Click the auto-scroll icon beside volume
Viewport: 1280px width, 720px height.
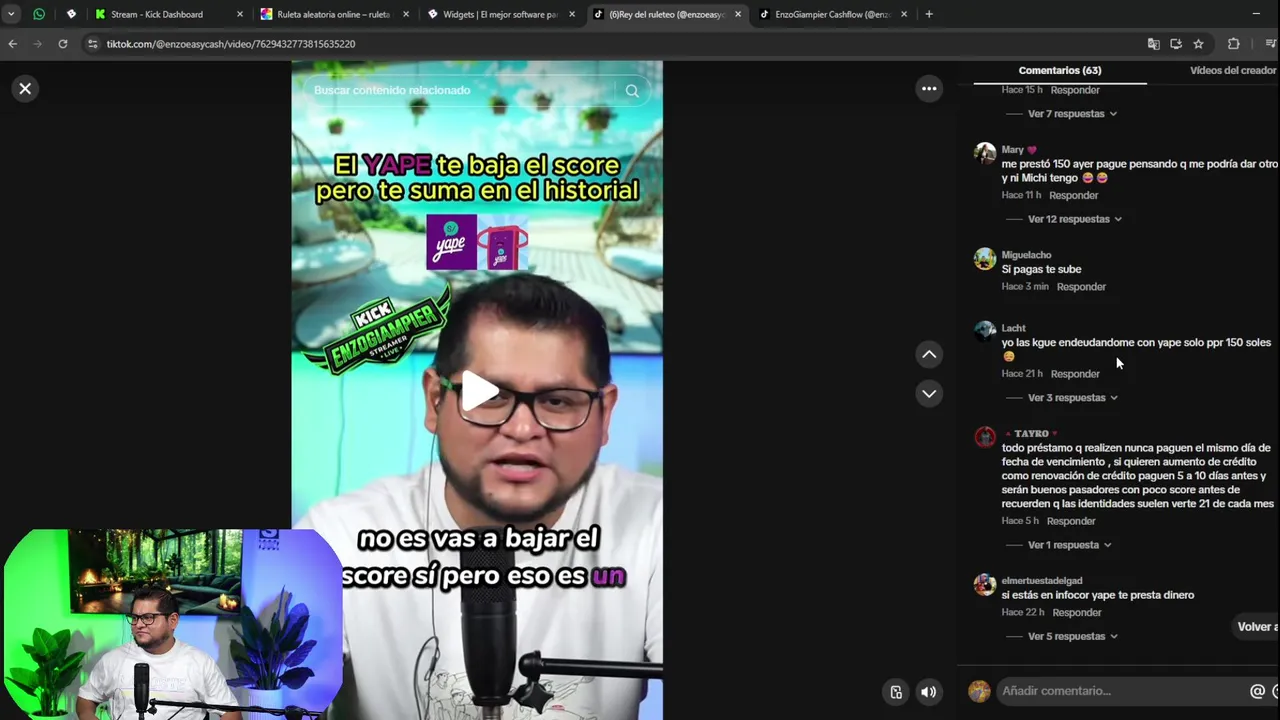[896, 692]
